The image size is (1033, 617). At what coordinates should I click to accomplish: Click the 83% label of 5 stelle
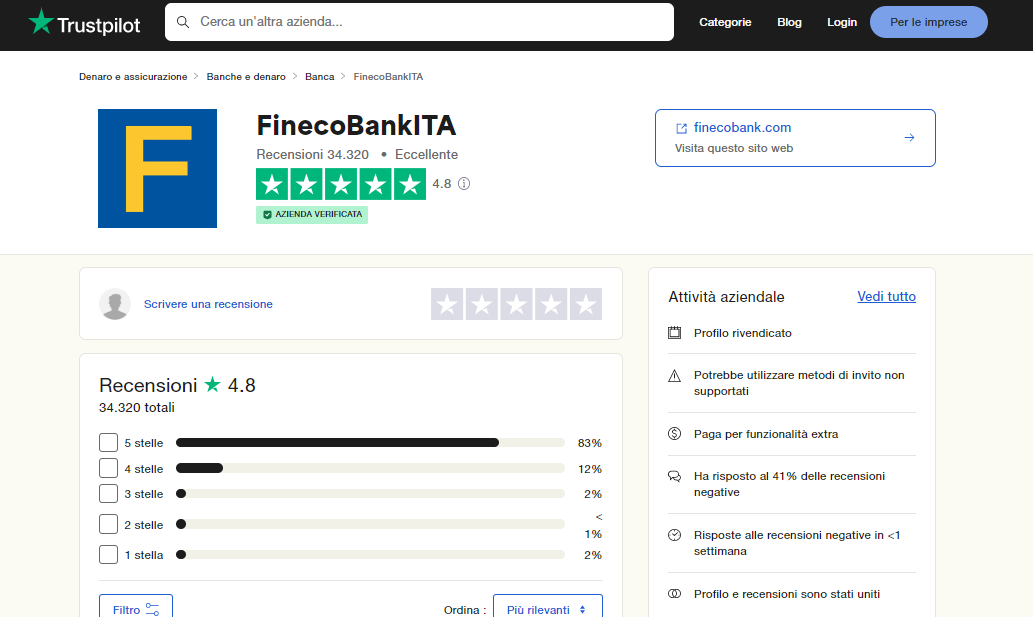(590, 443)
